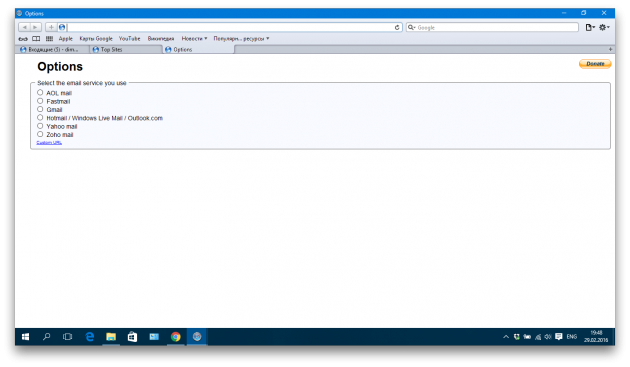Open the search engine magnifier dropdown
The height and width of the screenshot is (367, 630).
click(411, 27)
